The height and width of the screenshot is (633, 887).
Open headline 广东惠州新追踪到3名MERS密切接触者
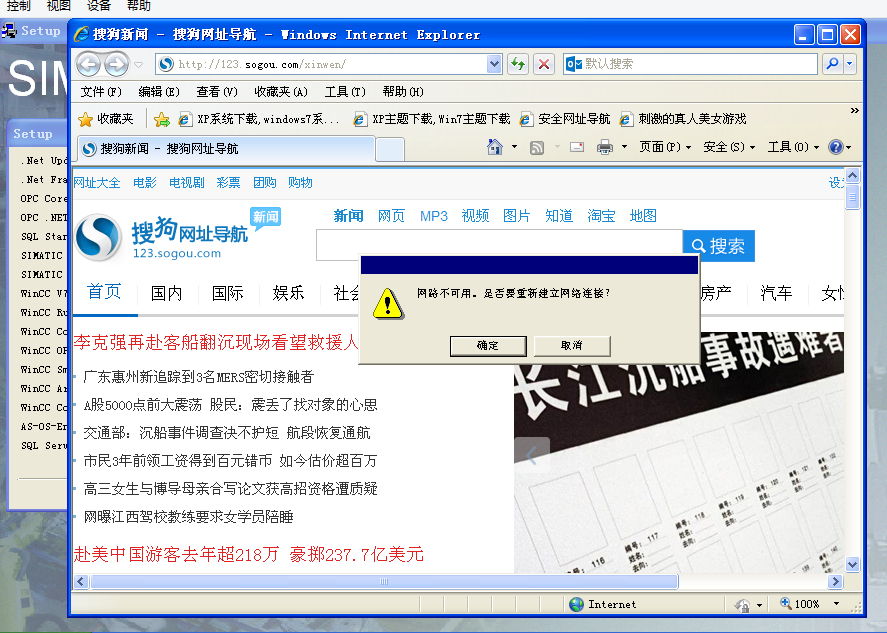(199, 377)
